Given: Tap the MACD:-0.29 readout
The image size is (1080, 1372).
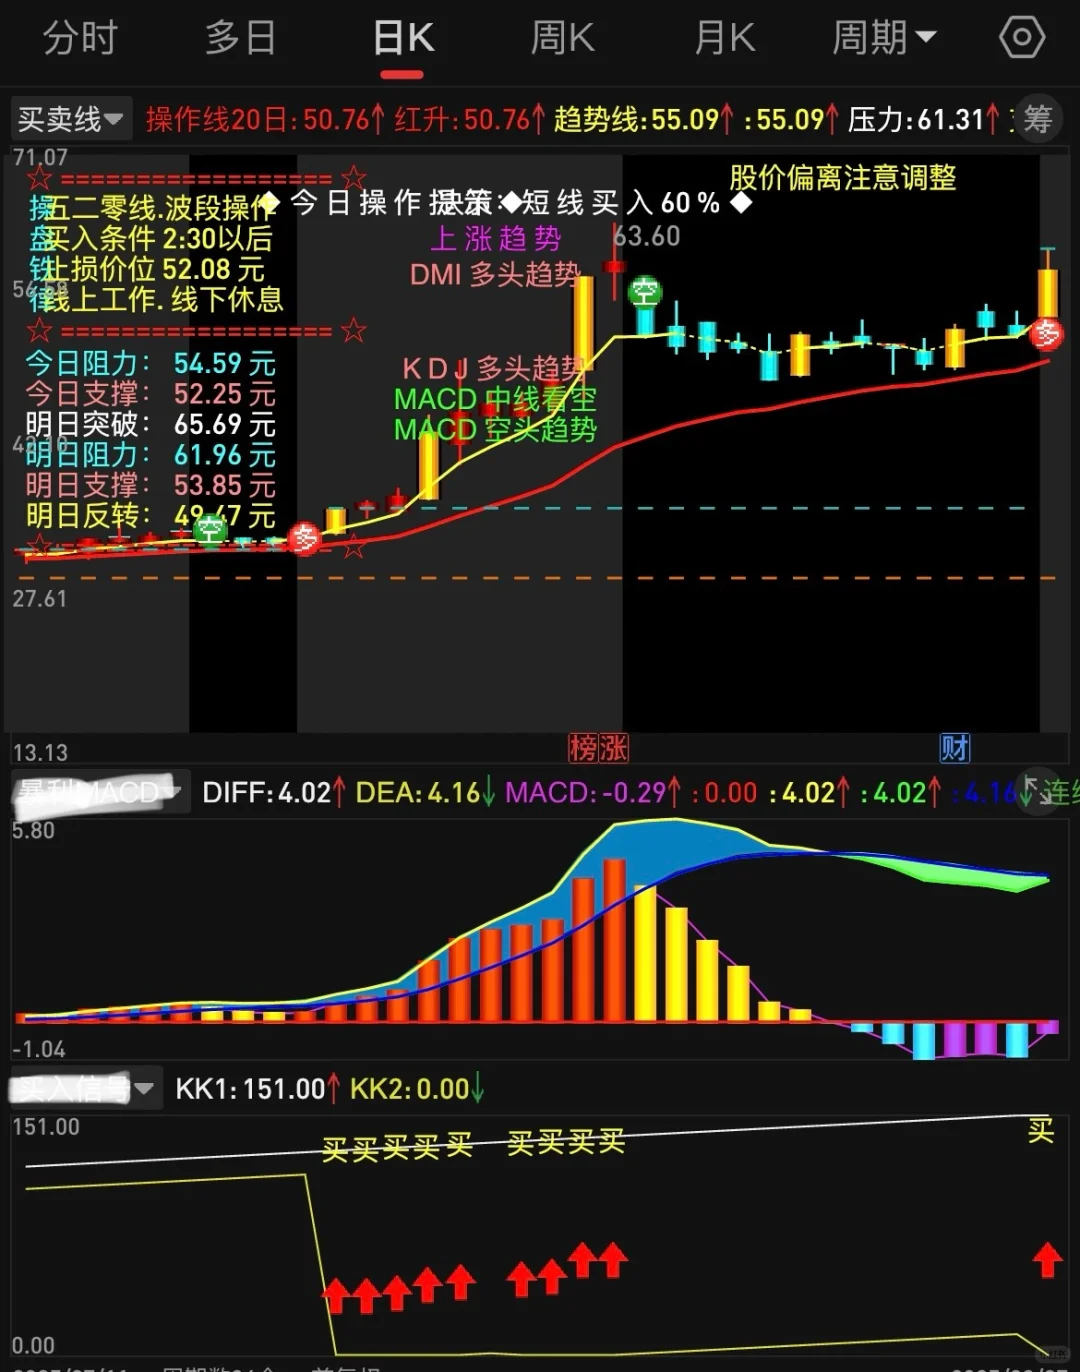Looking at the screenshot, I should pos(594,793).
